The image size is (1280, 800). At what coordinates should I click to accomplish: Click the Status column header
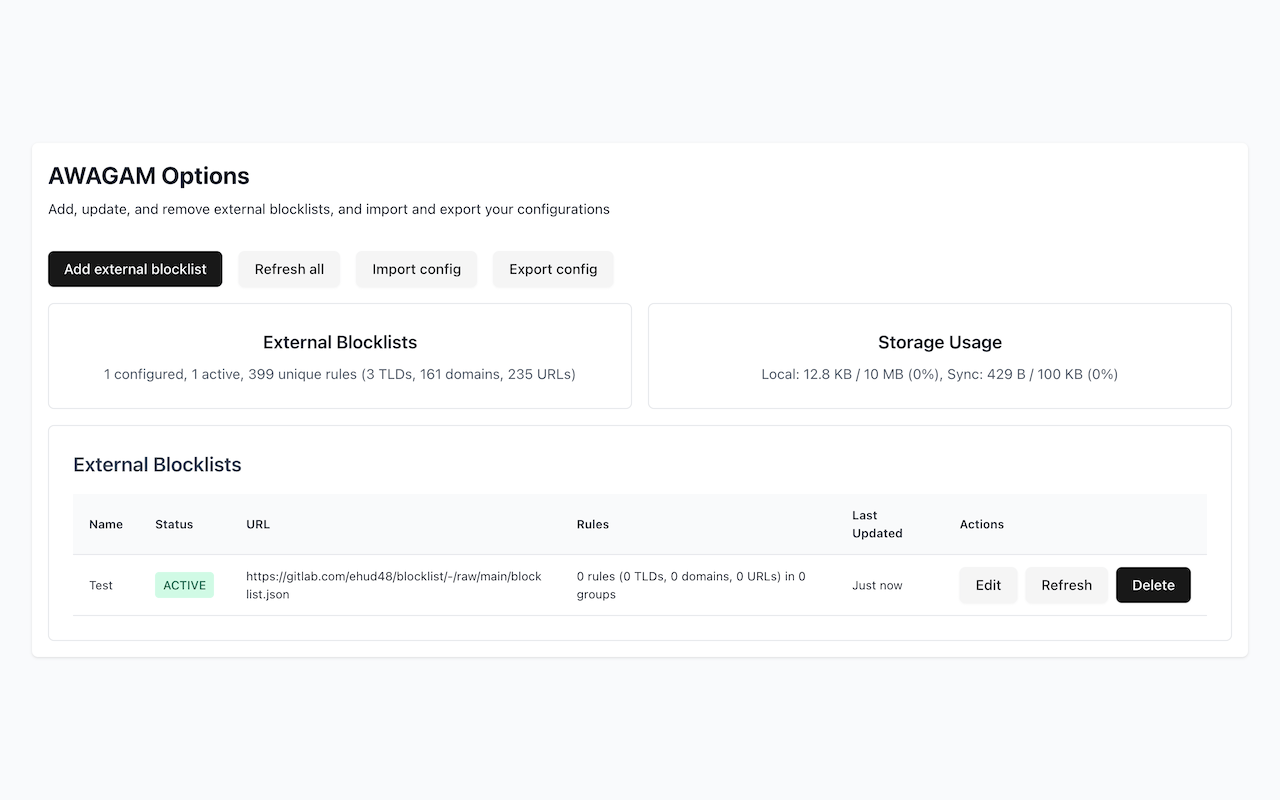(174, 524)
